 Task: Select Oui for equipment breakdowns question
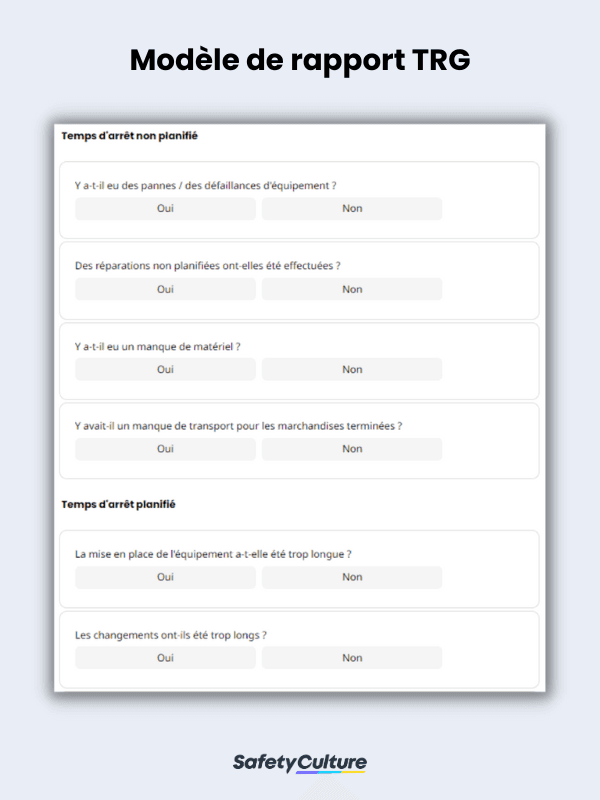pyautogui.click(x=165, y=209)
